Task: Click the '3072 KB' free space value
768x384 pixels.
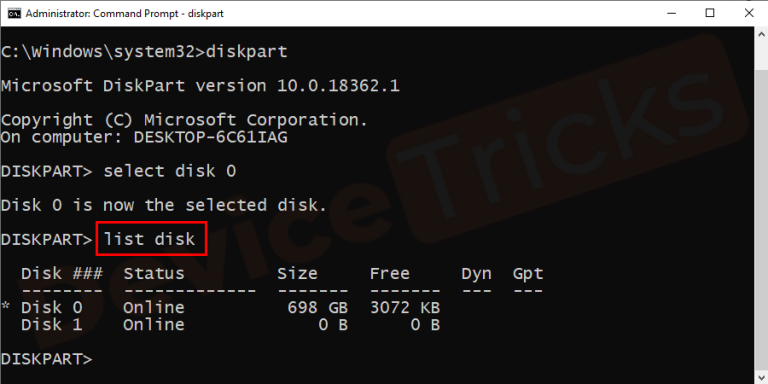Action: [405, 308]
